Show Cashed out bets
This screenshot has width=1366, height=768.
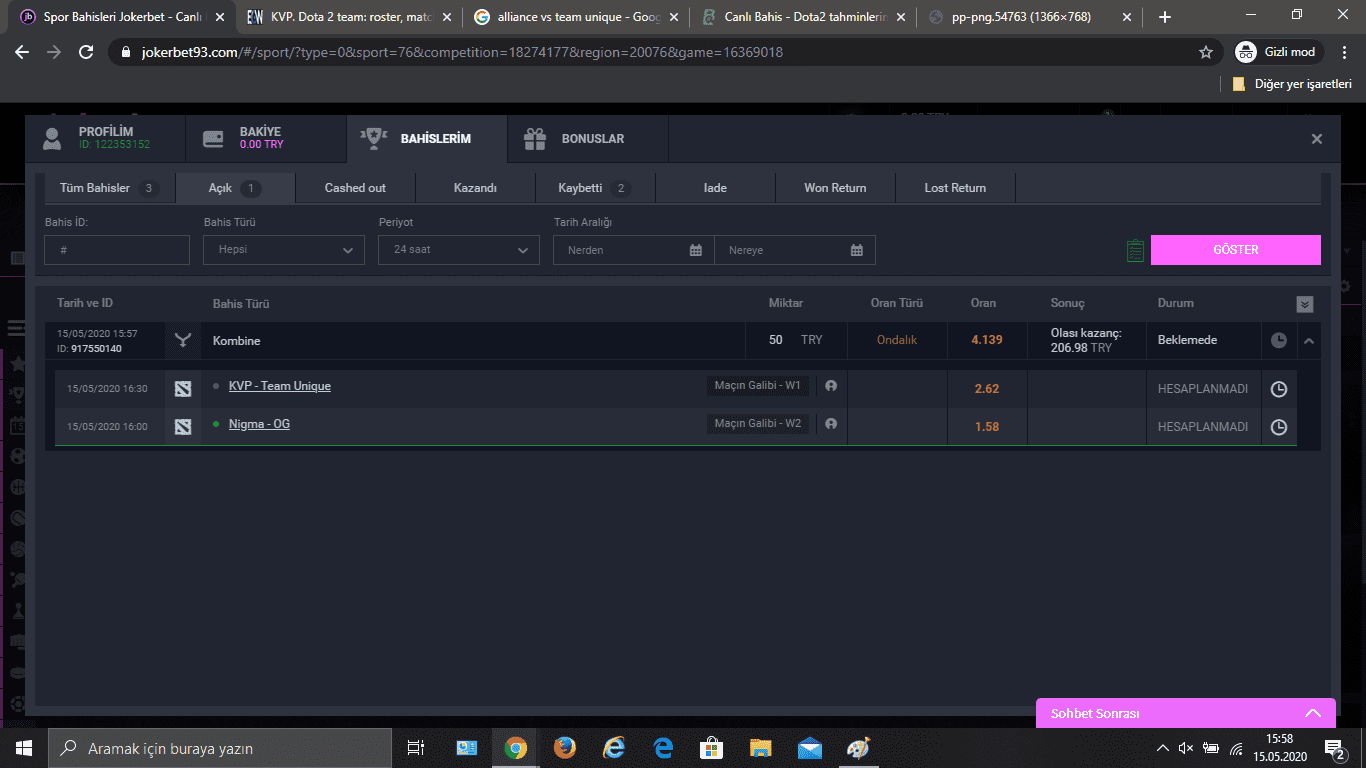click(355, 188)
